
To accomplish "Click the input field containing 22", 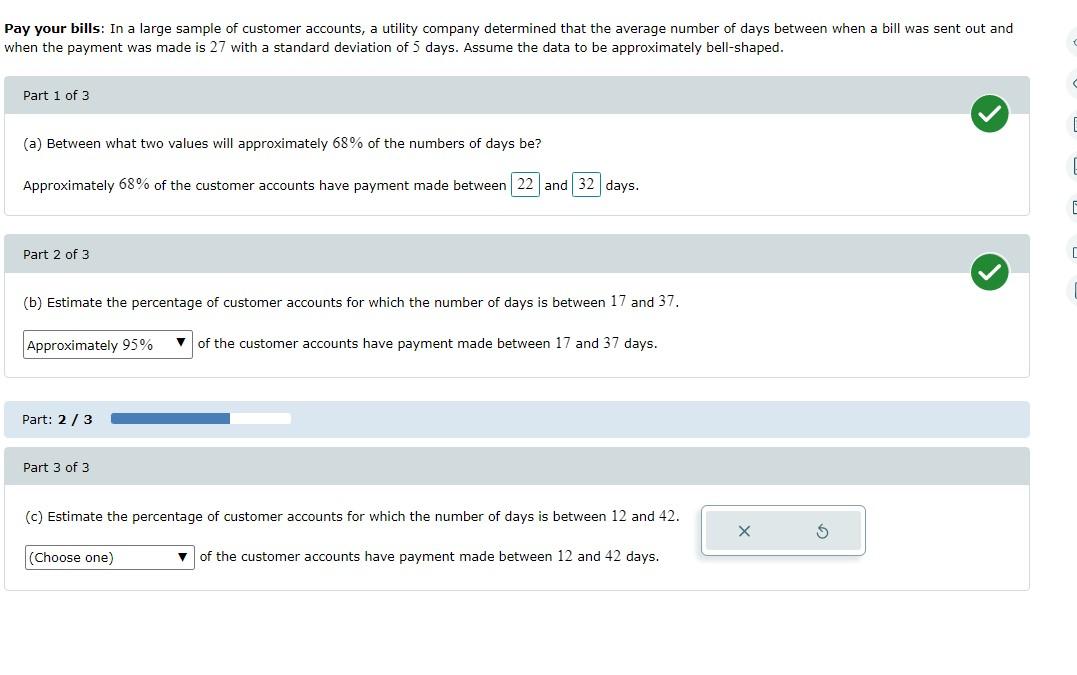I will (524, 185).
